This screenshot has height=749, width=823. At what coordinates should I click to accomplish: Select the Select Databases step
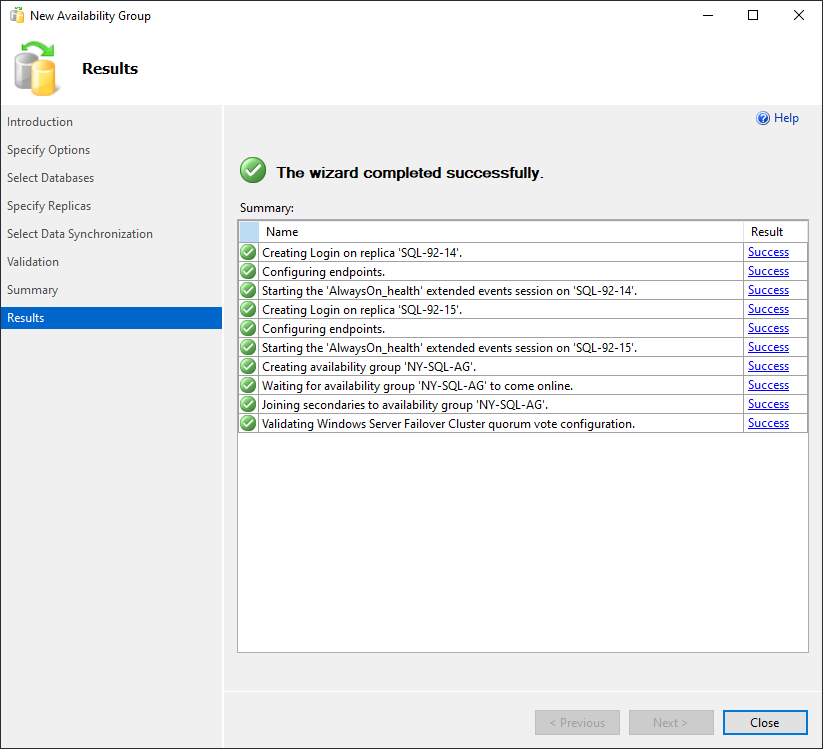(50, 178)
